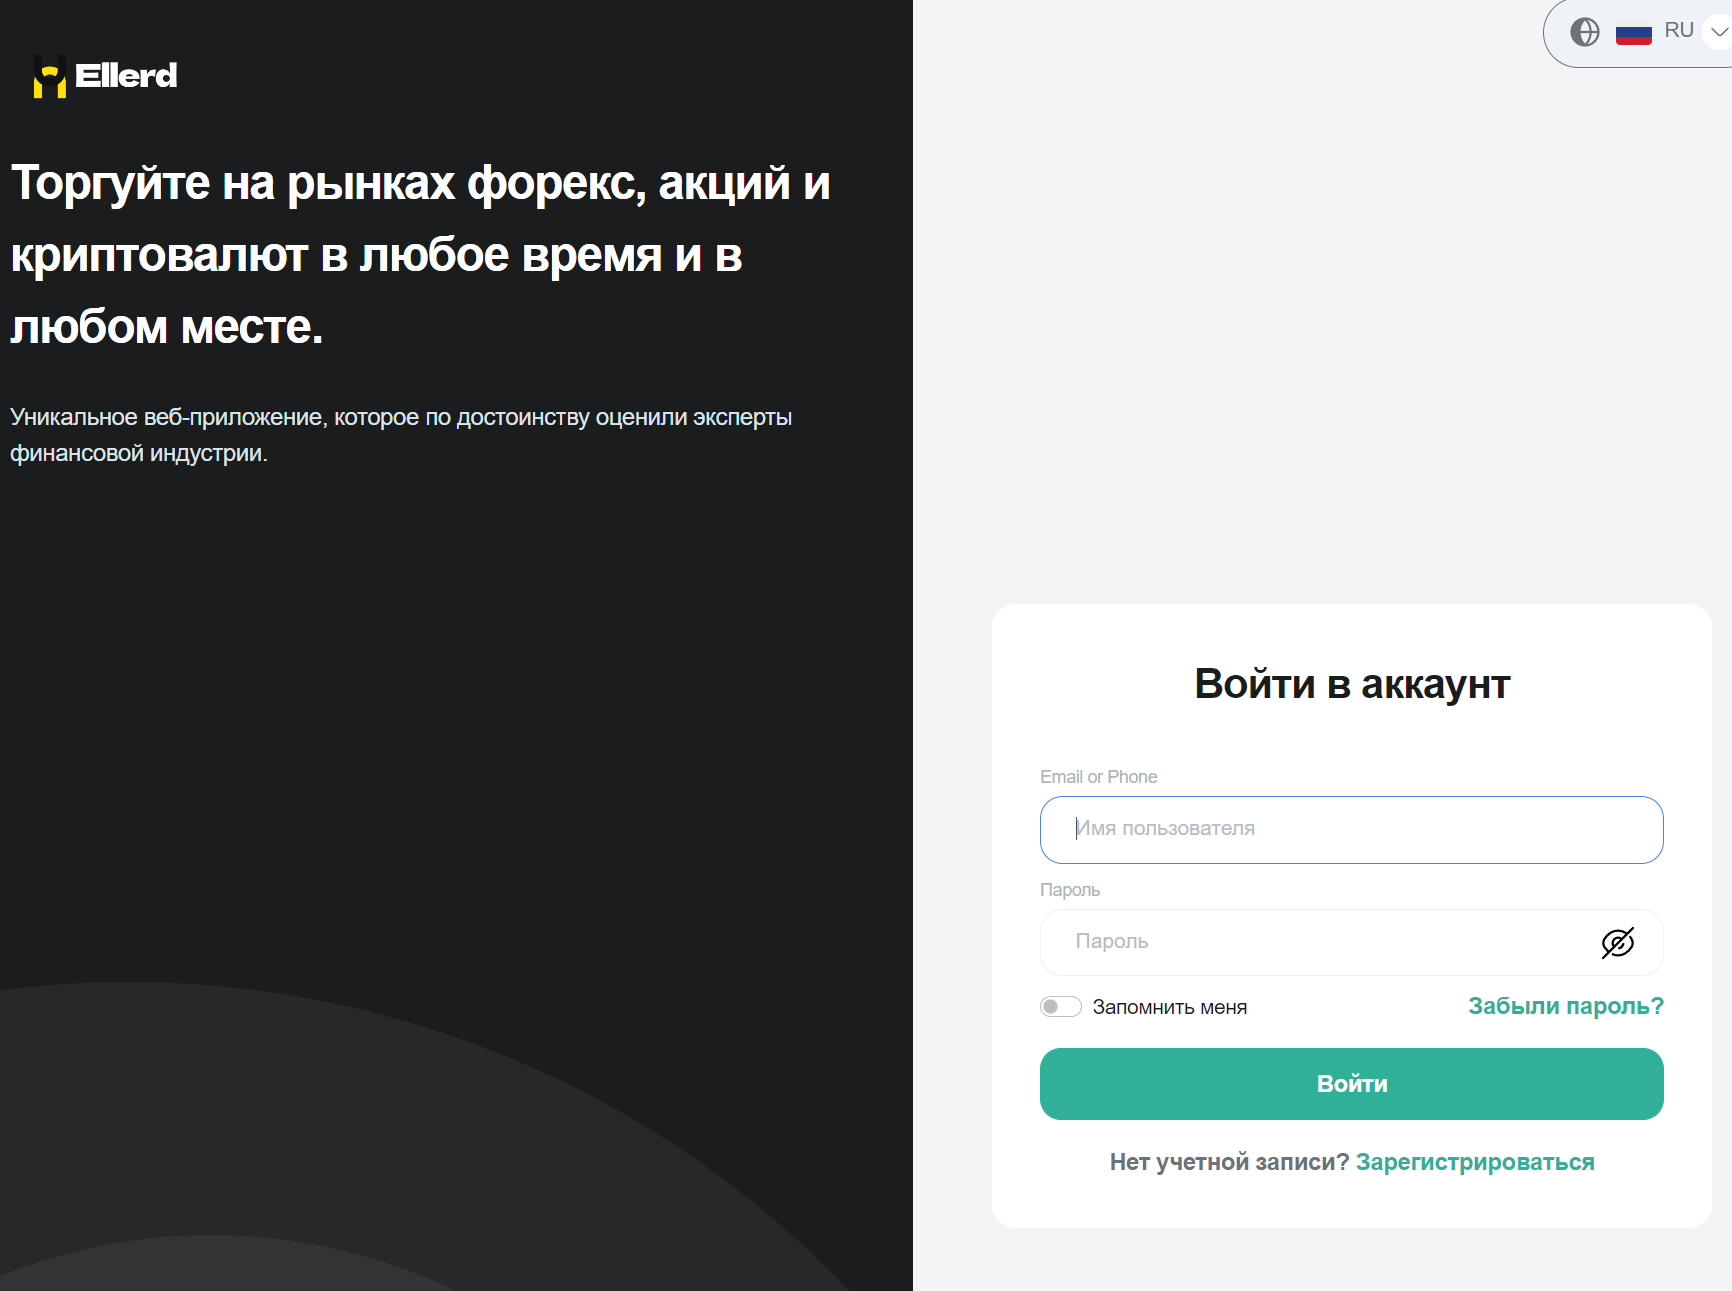Click the Email or Phone field label
The width and height of the screenshot is (1732, 1291).
1098,777
